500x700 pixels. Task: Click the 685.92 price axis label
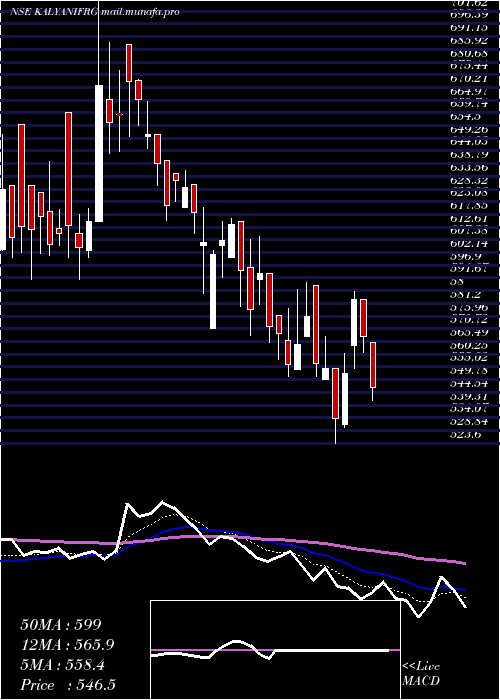click(471, 40)
